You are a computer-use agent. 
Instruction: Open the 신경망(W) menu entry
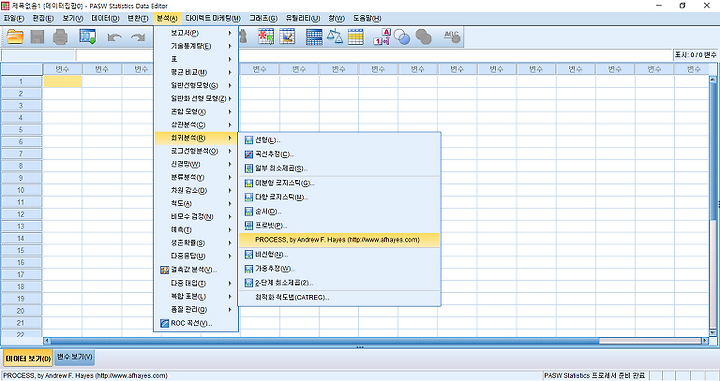(x=196, y=164)
